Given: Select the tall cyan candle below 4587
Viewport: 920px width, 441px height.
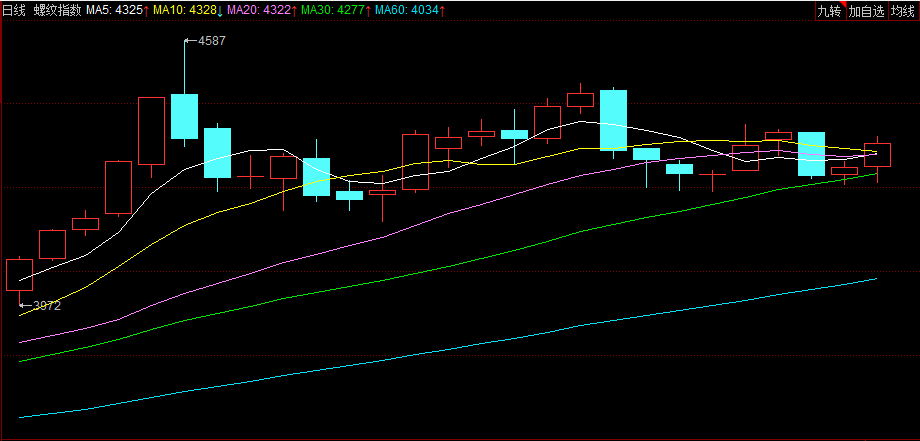Looking at the screenshot, I should [184, 116].
